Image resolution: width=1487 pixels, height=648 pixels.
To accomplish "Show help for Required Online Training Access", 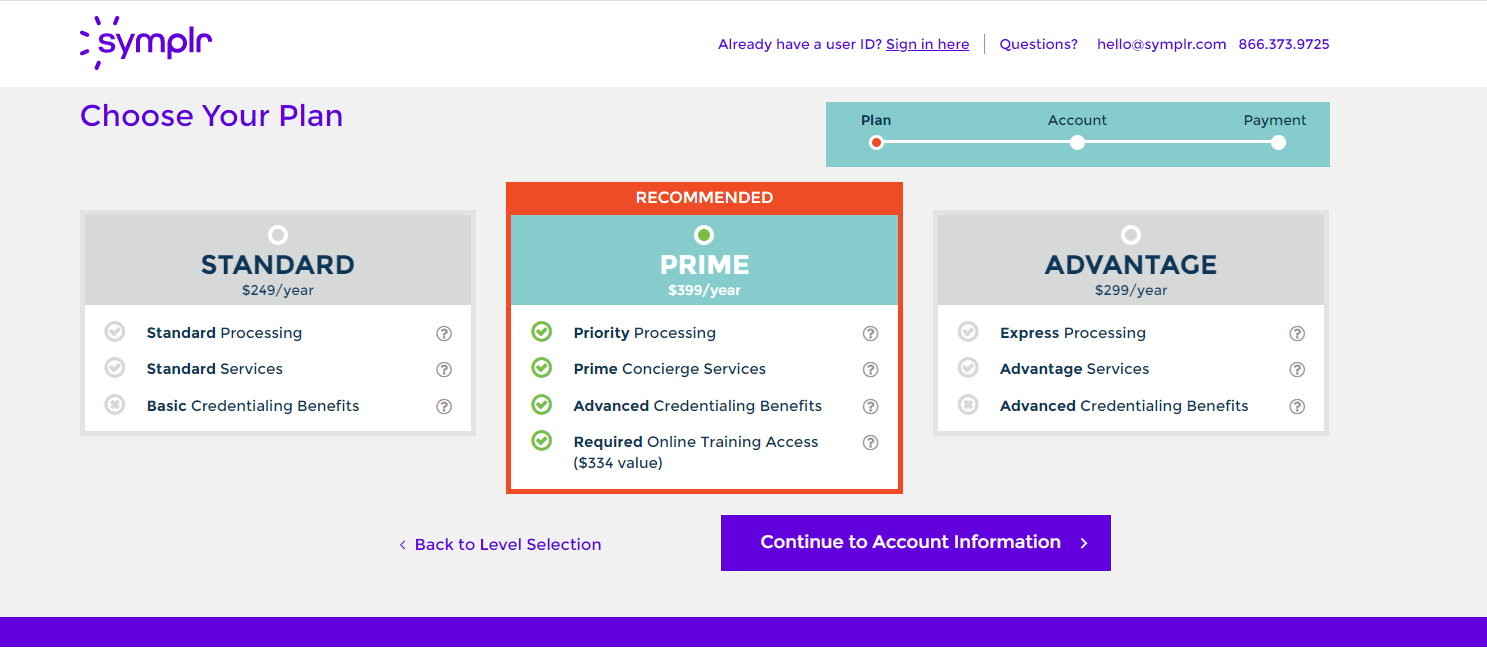I will [870, 443].
